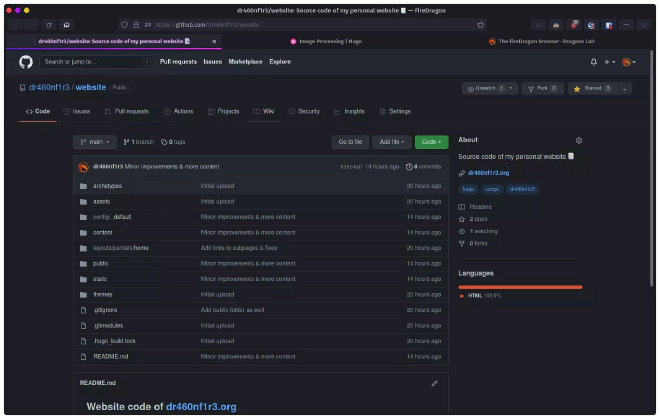Toggle the Starred button
Image resolution: width=660 pixels, height=419 pixels.
coord(594,88)
